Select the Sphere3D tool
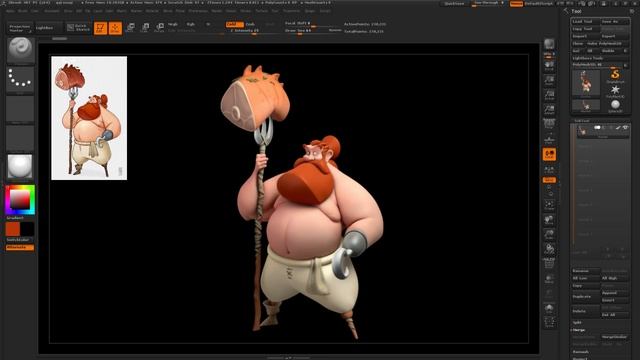The width and height of the screenshot is (640, 360). click(x=615, y=106)
